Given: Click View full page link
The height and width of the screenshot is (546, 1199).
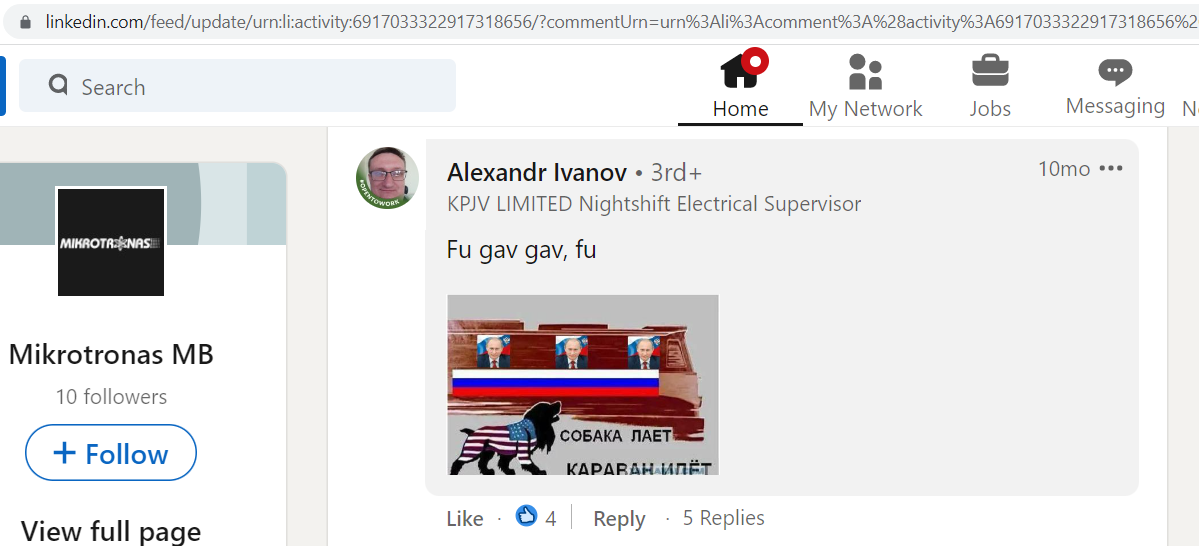Looking at the screenshot, I should pyautogui.click(x=111, y=531).
